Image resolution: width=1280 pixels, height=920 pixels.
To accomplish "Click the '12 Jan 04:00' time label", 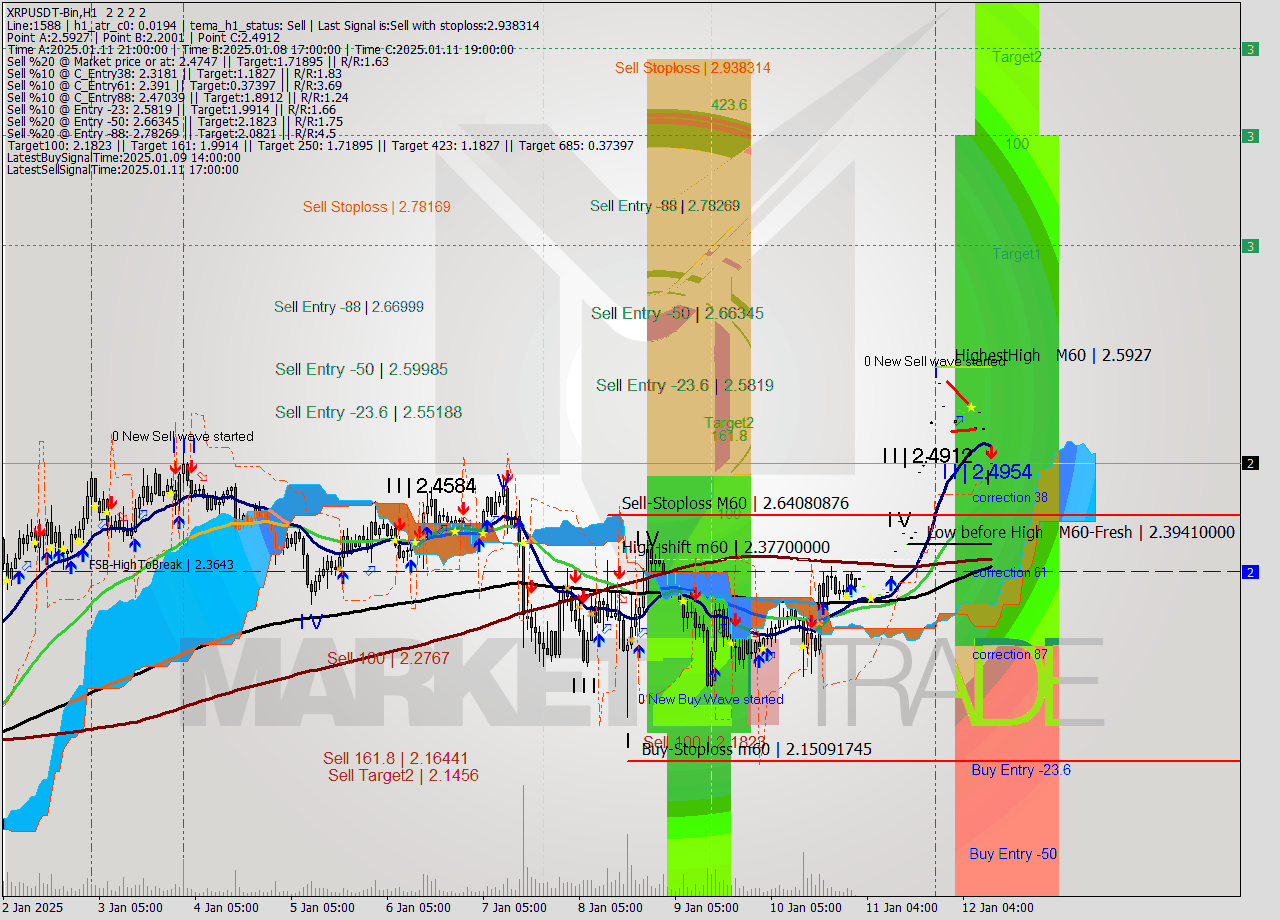I will pyautogui.click(x=998, y=908).
